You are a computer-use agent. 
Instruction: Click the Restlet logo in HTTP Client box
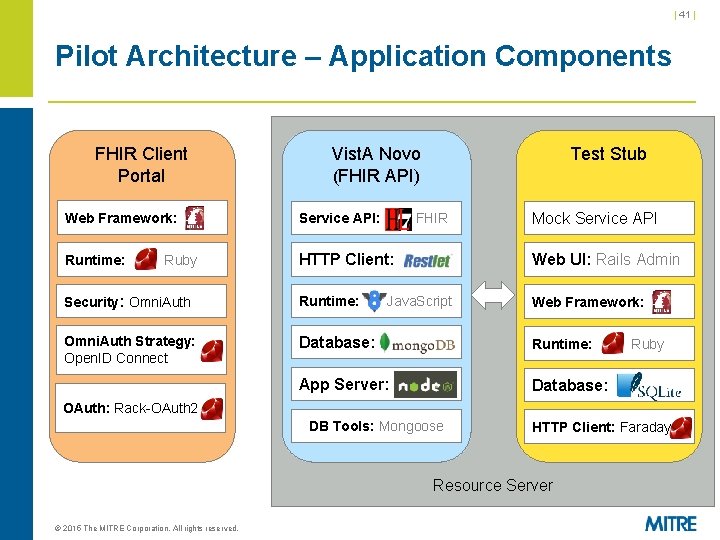(x=427, y=261)
